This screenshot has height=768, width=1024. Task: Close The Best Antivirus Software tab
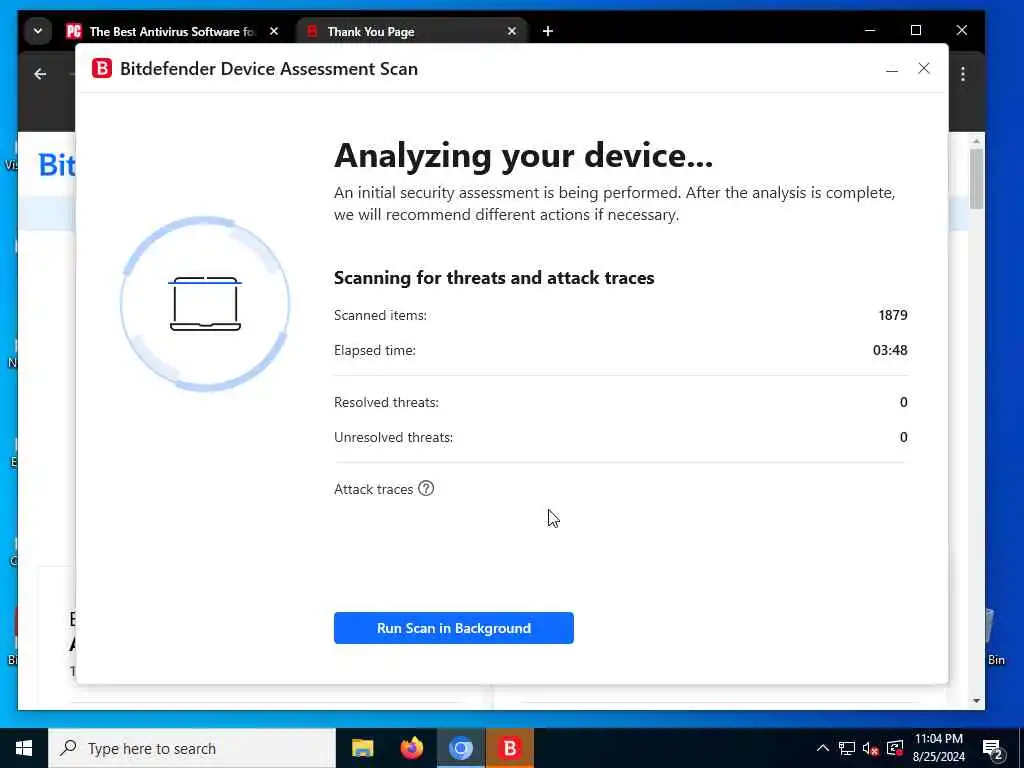[274, 31]
